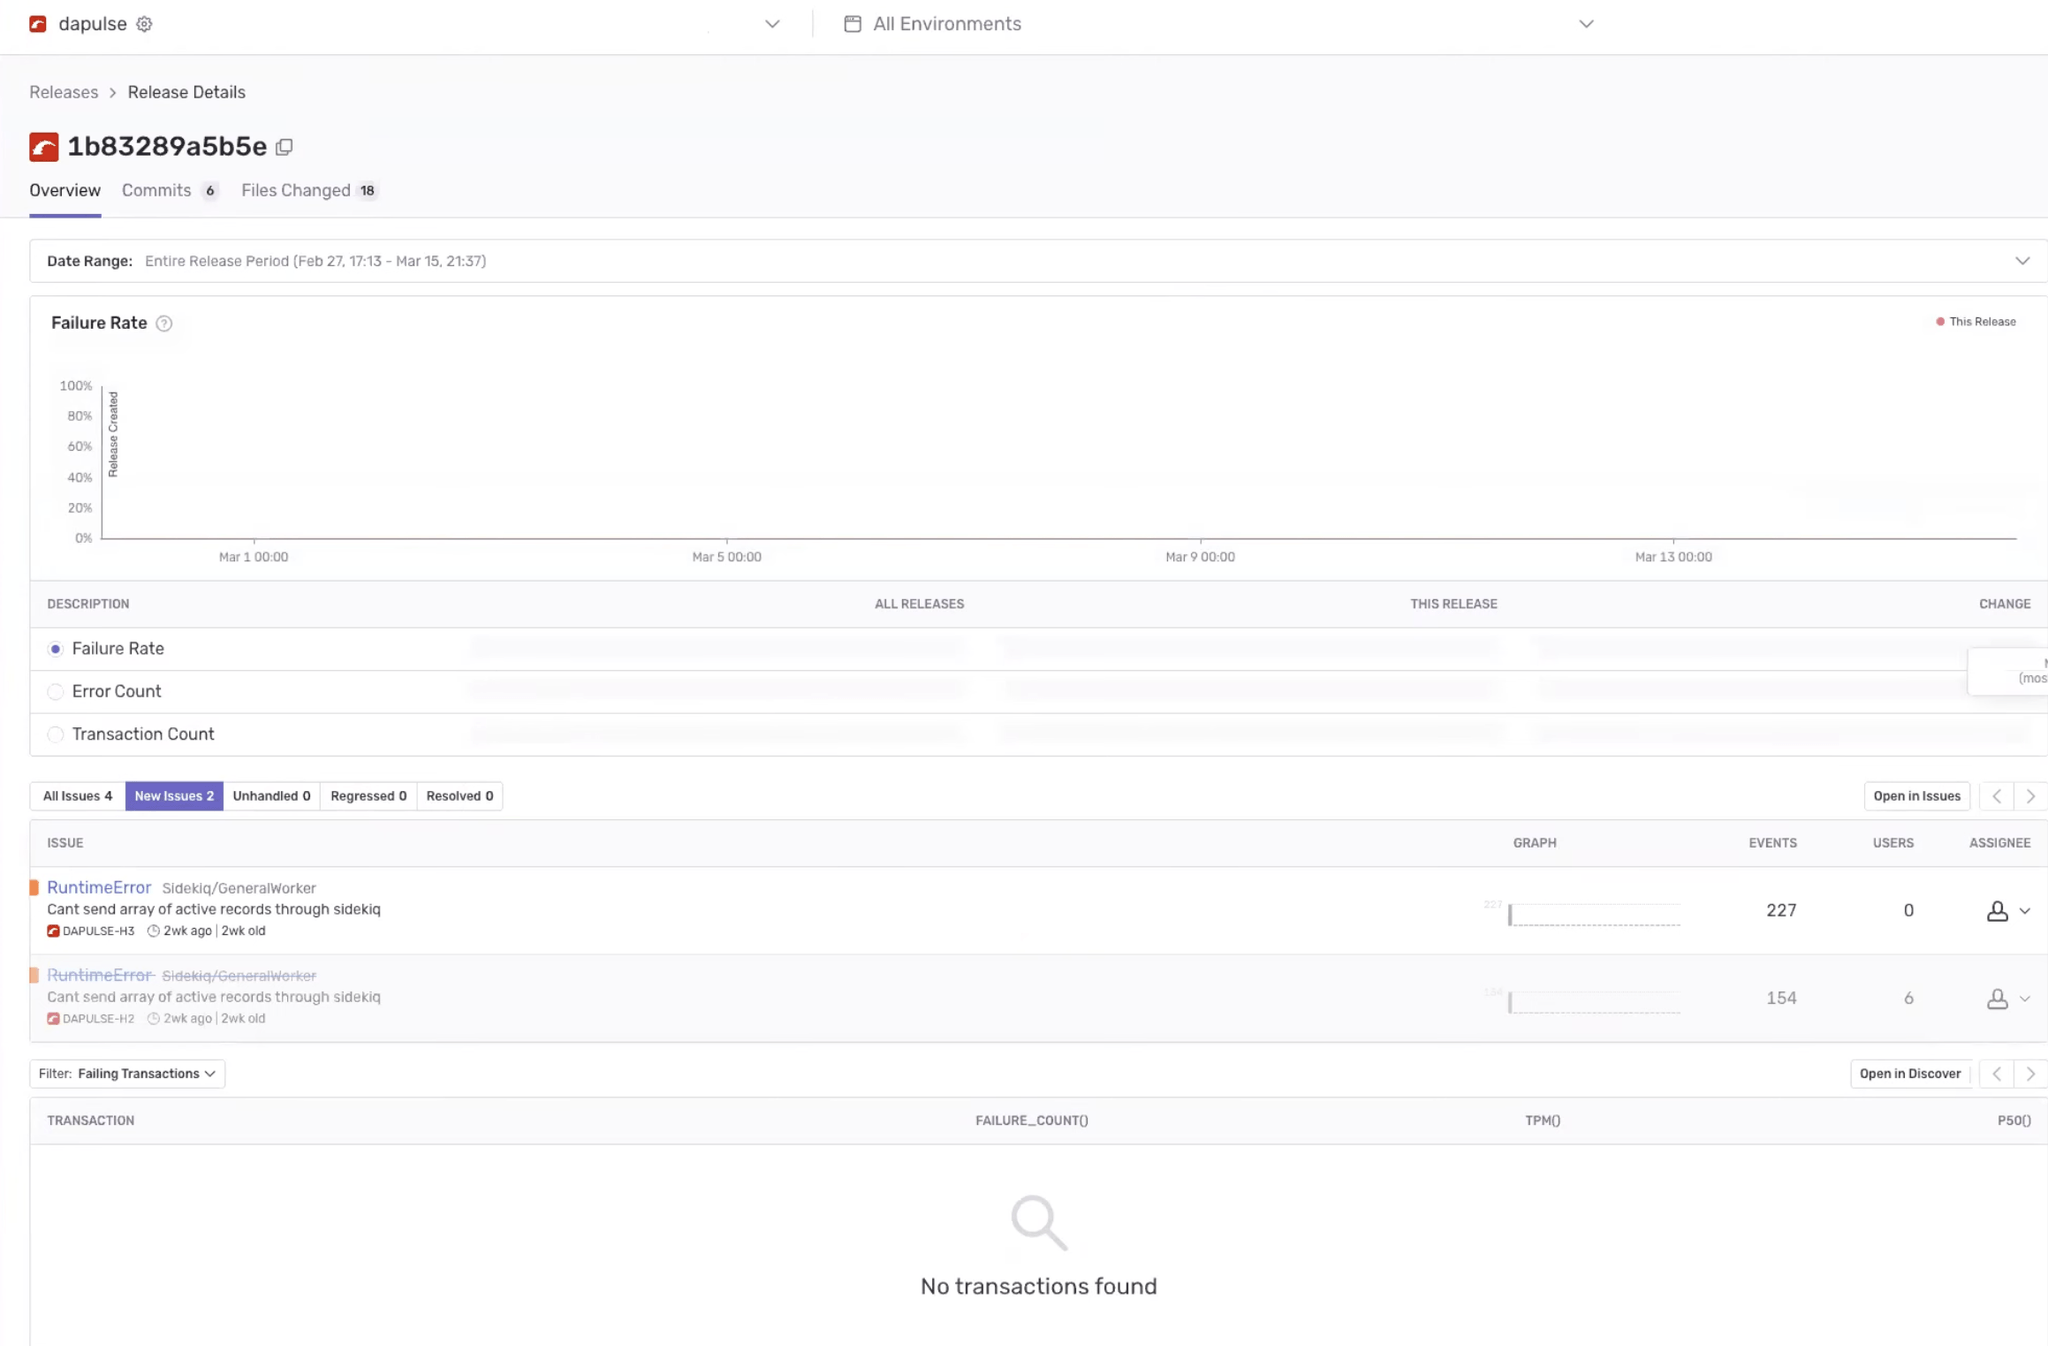
Task: Select the Error Count radio button
Action: click(56, 691)
